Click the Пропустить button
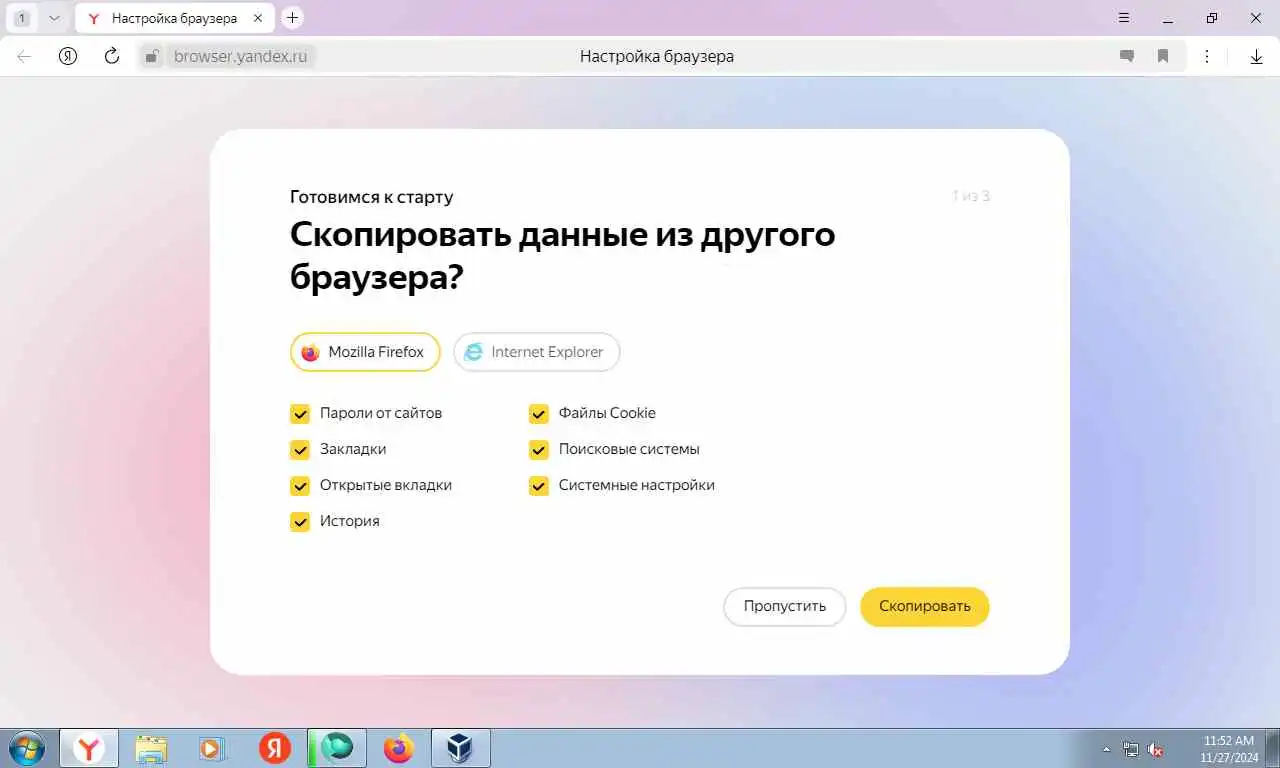This screenshot has width=1280, height=768. (785, 606)
